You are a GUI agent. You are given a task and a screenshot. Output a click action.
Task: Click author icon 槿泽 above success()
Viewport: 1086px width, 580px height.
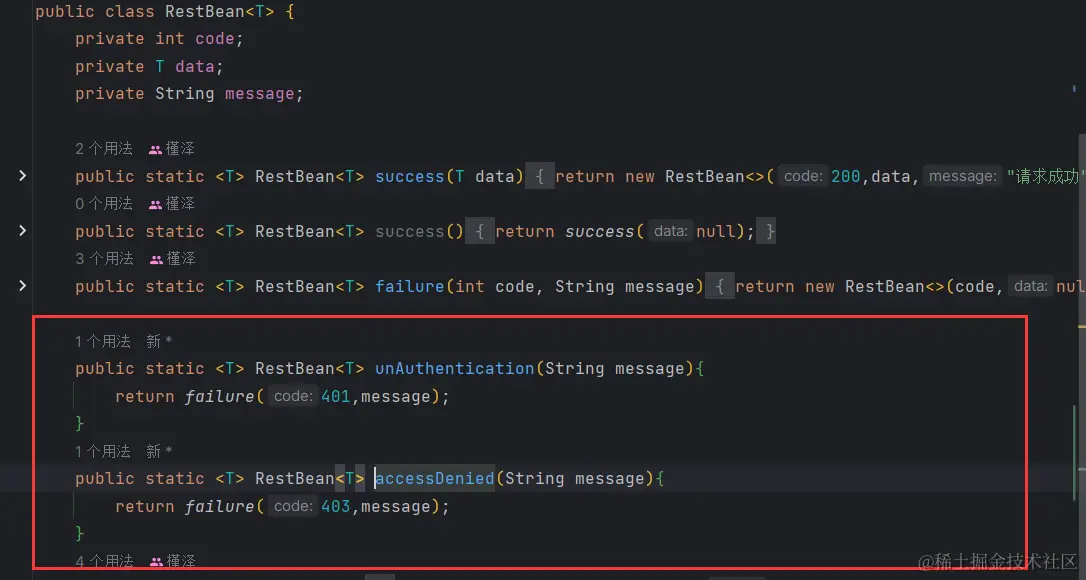[172, 203]
